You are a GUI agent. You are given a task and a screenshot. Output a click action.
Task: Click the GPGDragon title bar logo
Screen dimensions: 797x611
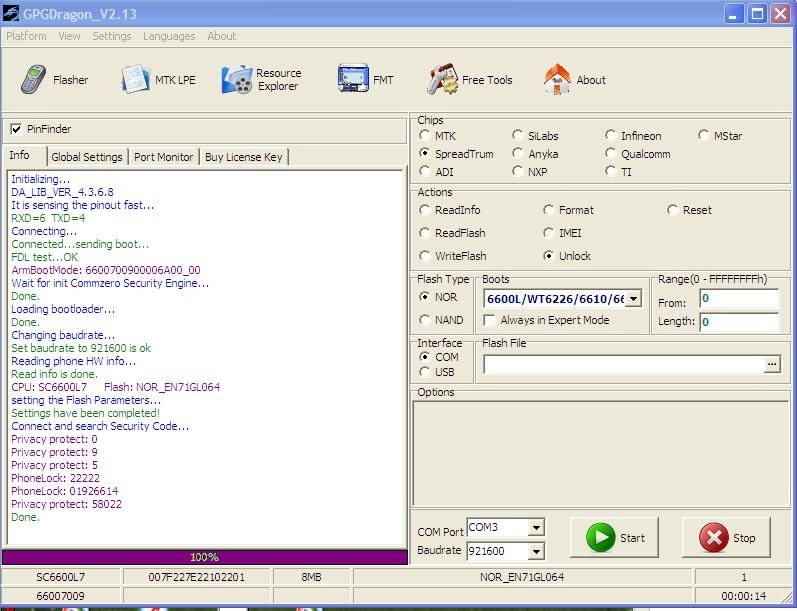coord(11,13)
